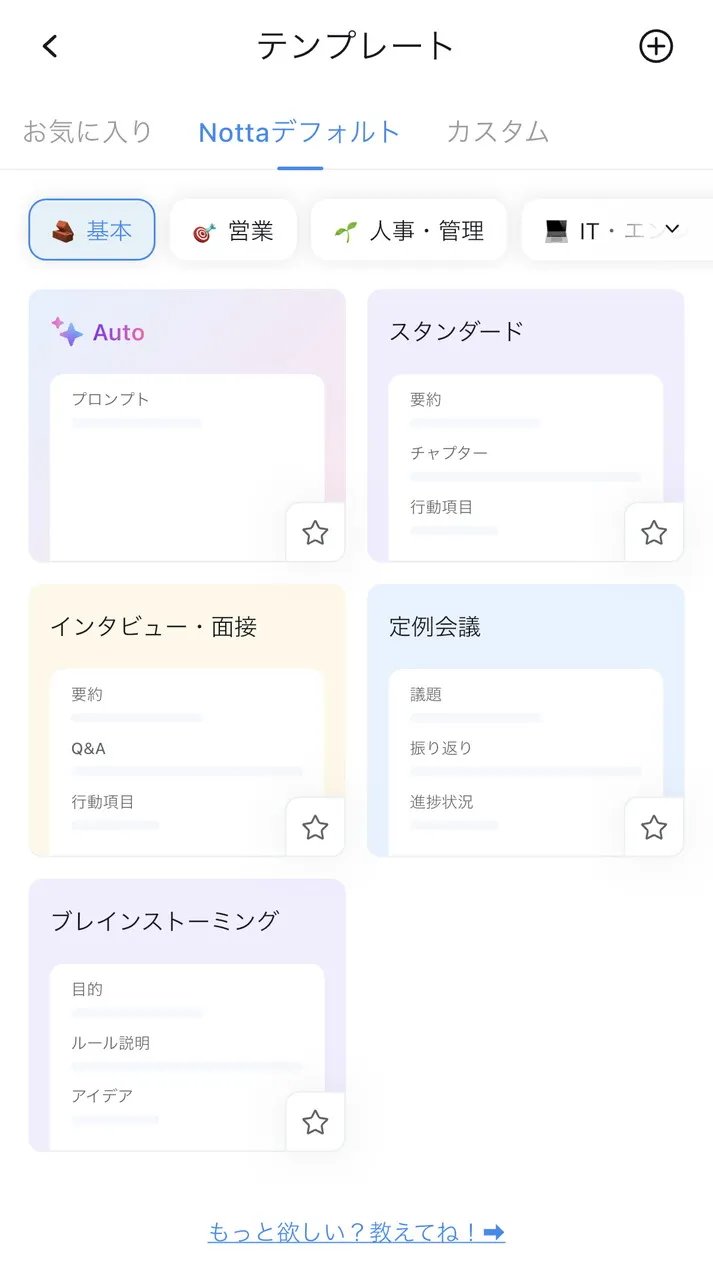Create a new template with the plus icon
Screen dimensions: 713x1280
coord(656,45)
